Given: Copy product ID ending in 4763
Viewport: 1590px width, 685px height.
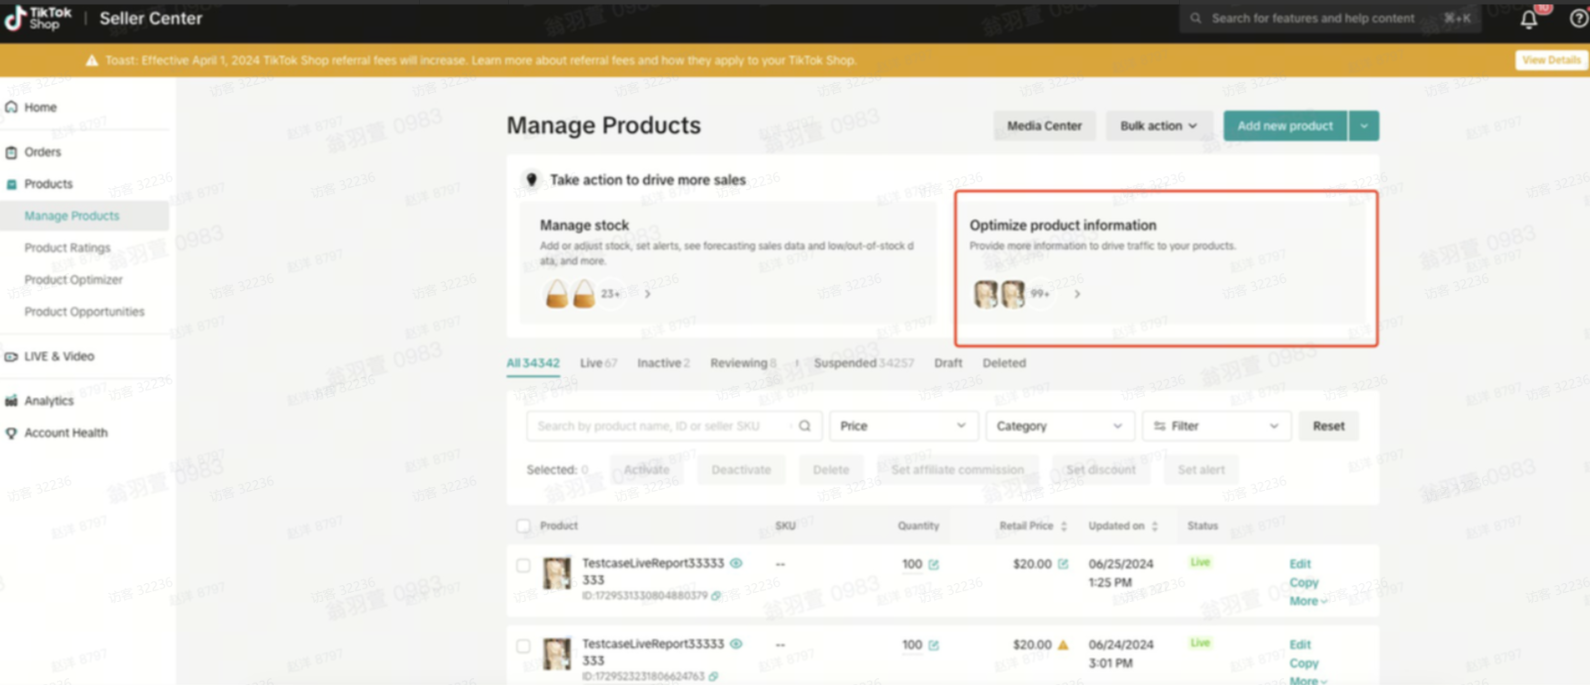Looking at the screenshot, I should [713, 677].
